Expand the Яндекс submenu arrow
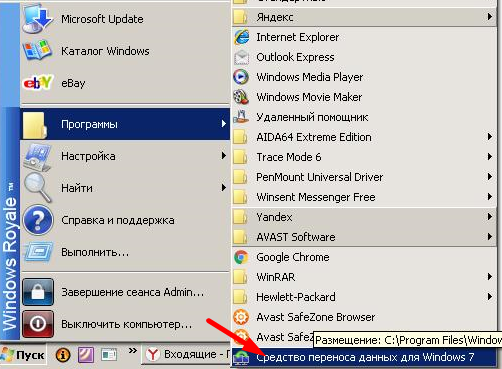Image resolution: width=502 pixels, height=369 pixels. click(490, 16)
